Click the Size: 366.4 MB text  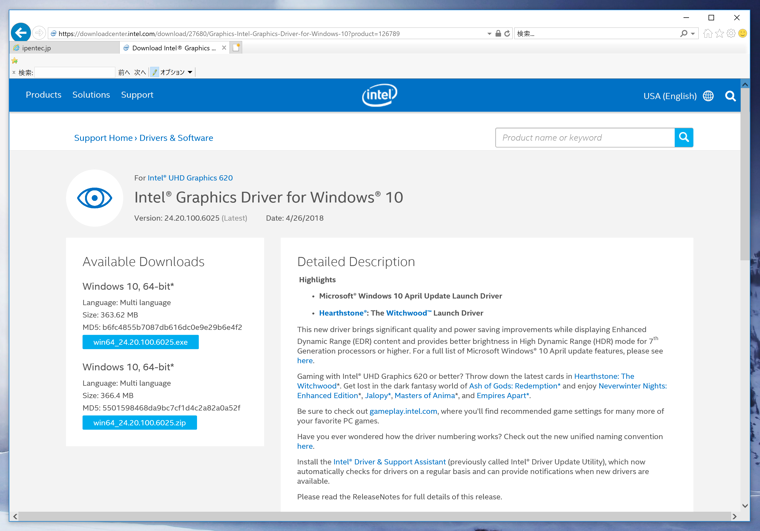[108, 395]
